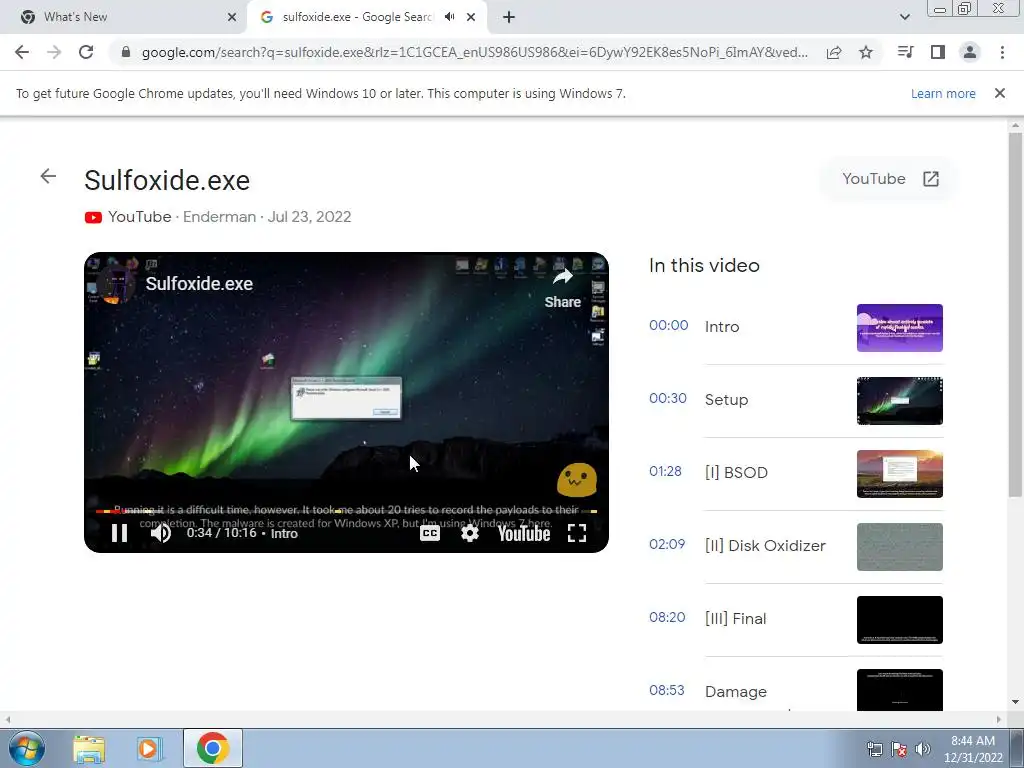Select the BSOD chapter thumbnail

pos(899,473)
